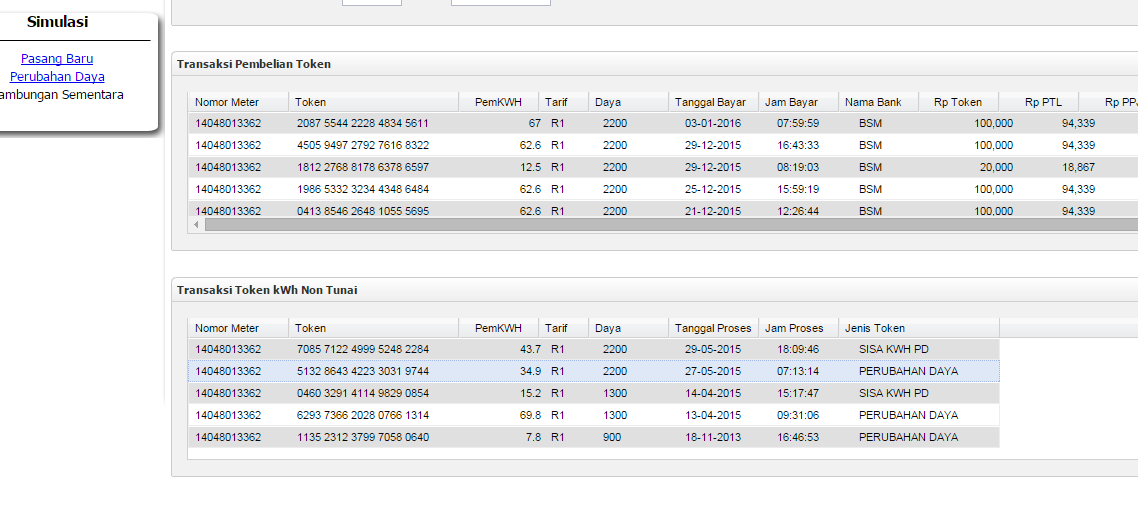
Task: Sort purchase table by Tanggal Bayar header
Action: [713, 102]
